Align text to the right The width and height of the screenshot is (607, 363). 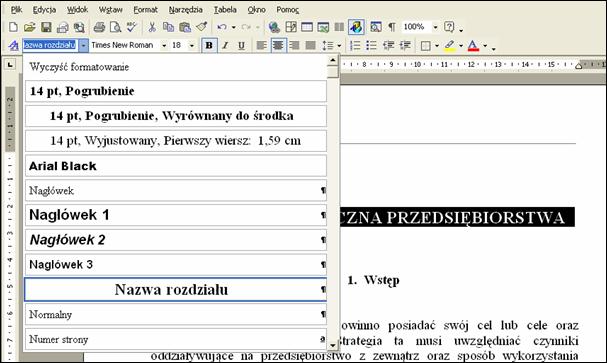(x=294, y=46)
